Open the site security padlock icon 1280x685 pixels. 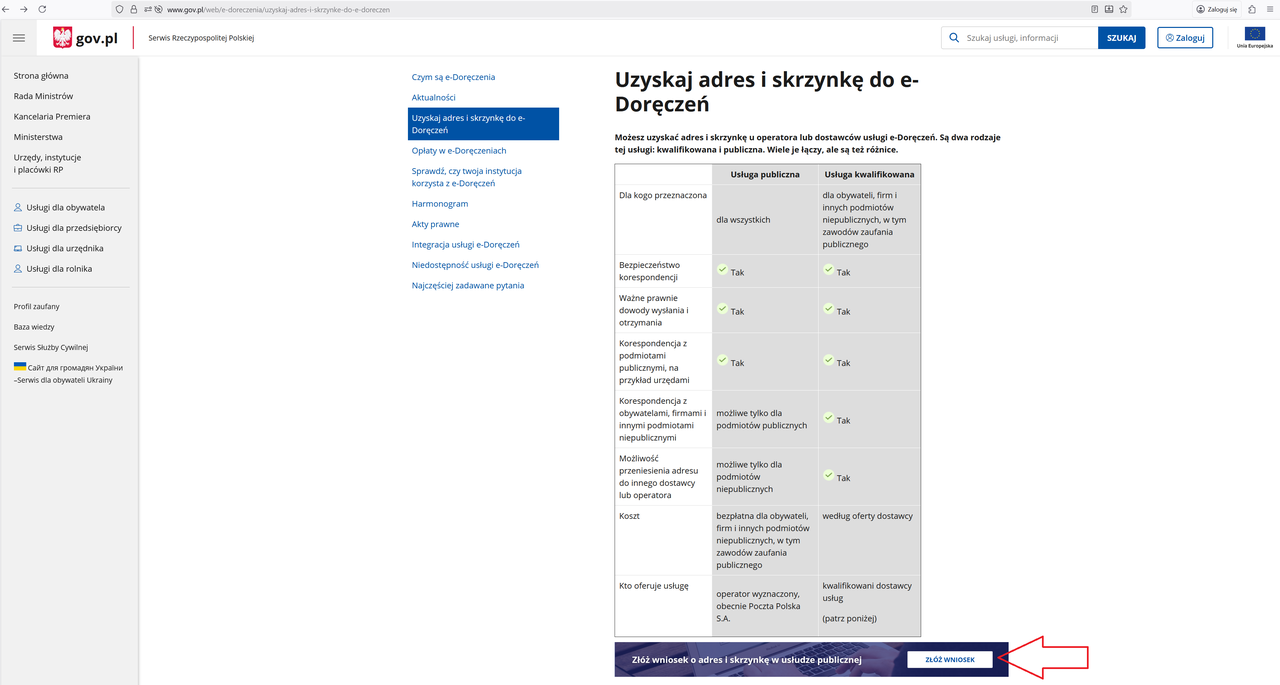pos(133,9)
